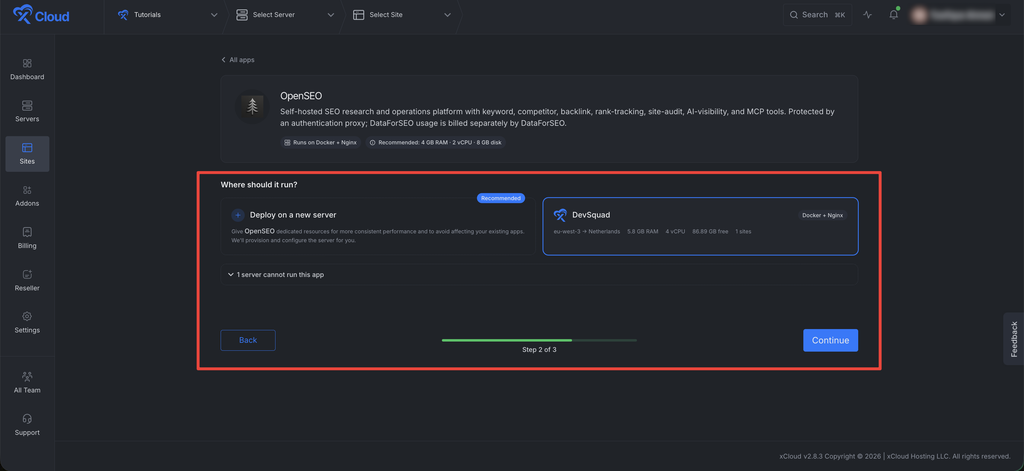This screenshot has width=1024, height=471.
Task: Open the Tutorials team dropdown
Action: (167, 15)
